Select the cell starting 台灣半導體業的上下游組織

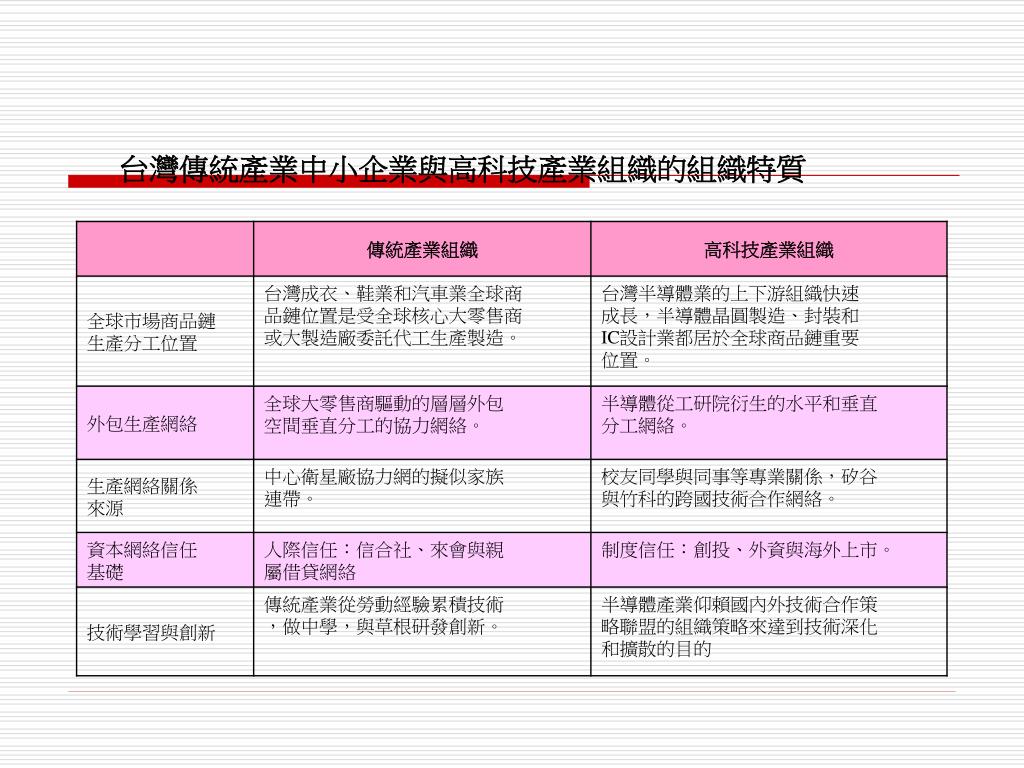coord(769,332)
